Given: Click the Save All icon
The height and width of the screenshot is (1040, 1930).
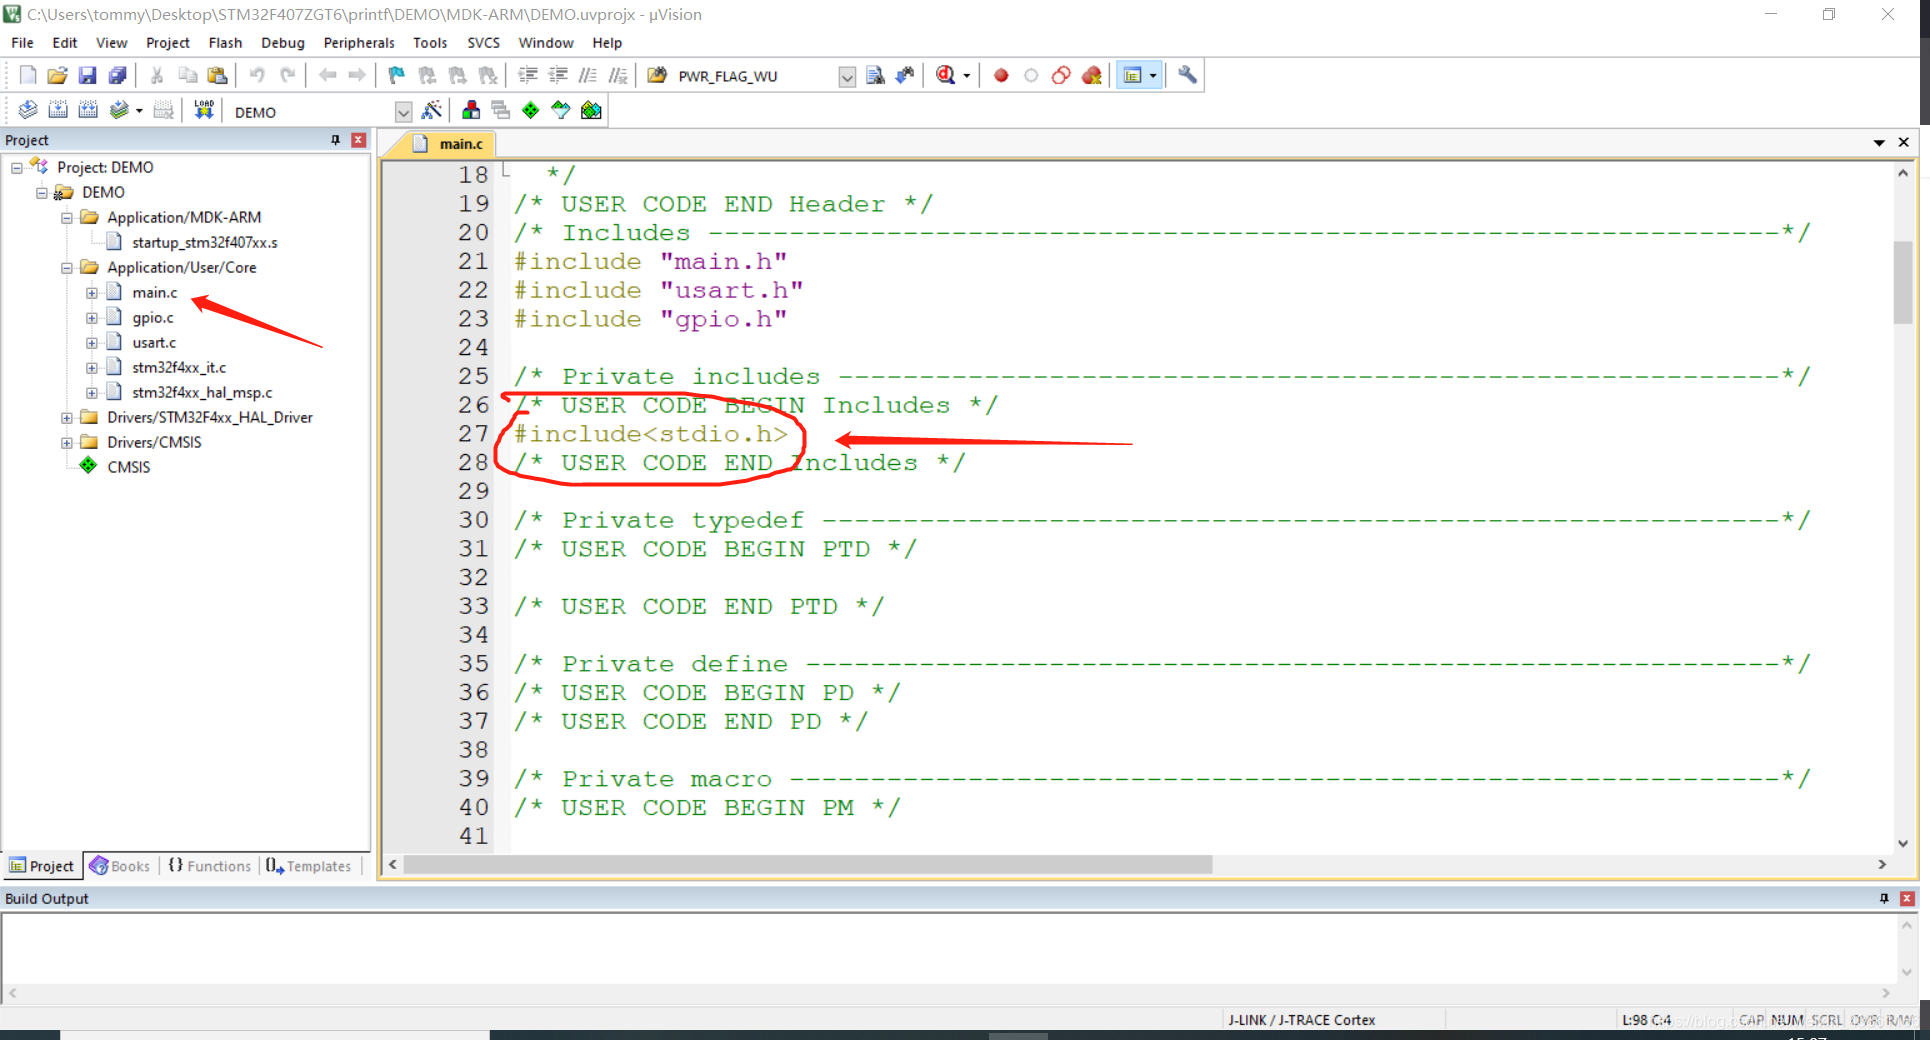Looking at the screenshot, I should coord(117,75).
